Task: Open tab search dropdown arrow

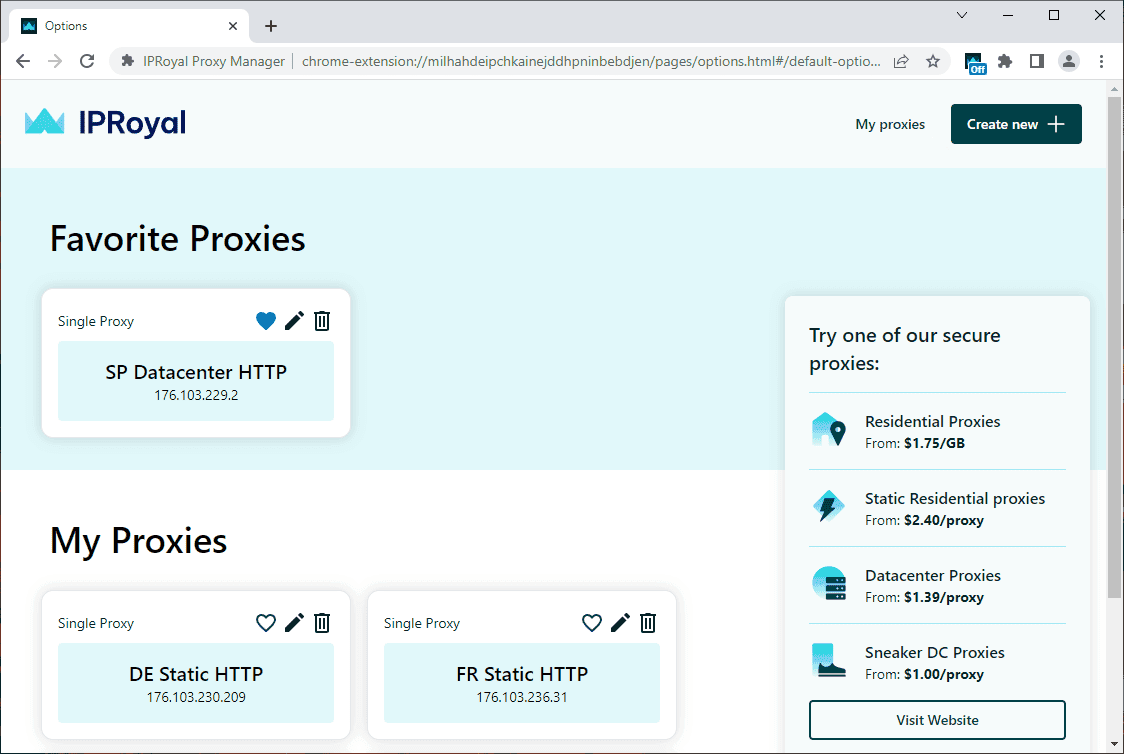Action: 962,15
